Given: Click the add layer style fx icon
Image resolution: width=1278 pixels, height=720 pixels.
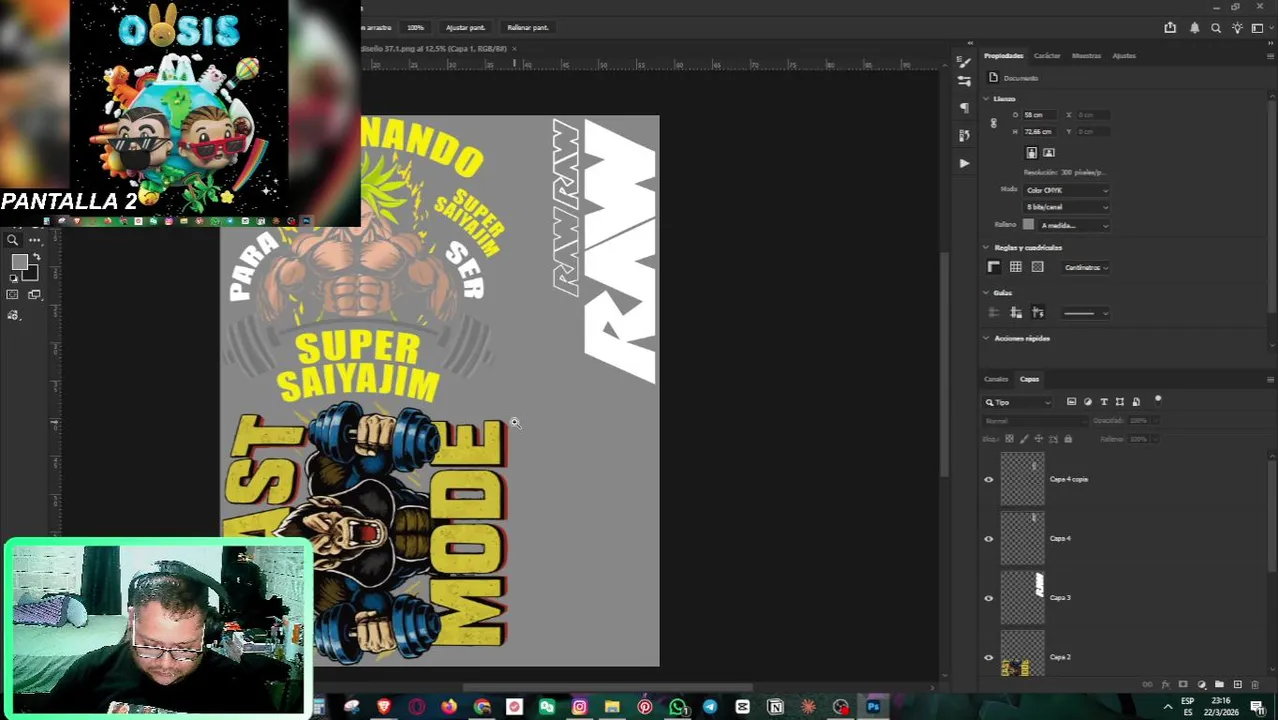Looking at the screenshot, I should tap(1165, 685).
